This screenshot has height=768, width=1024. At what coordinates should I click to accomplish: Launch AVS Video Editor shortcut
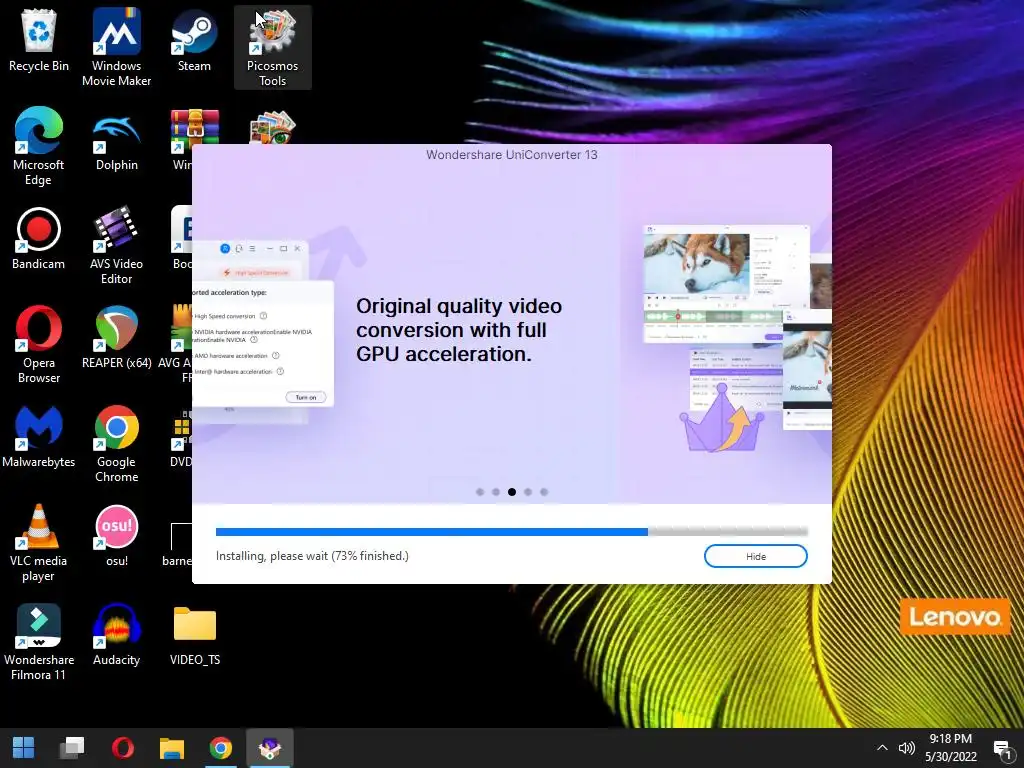[x=116, y=246]
